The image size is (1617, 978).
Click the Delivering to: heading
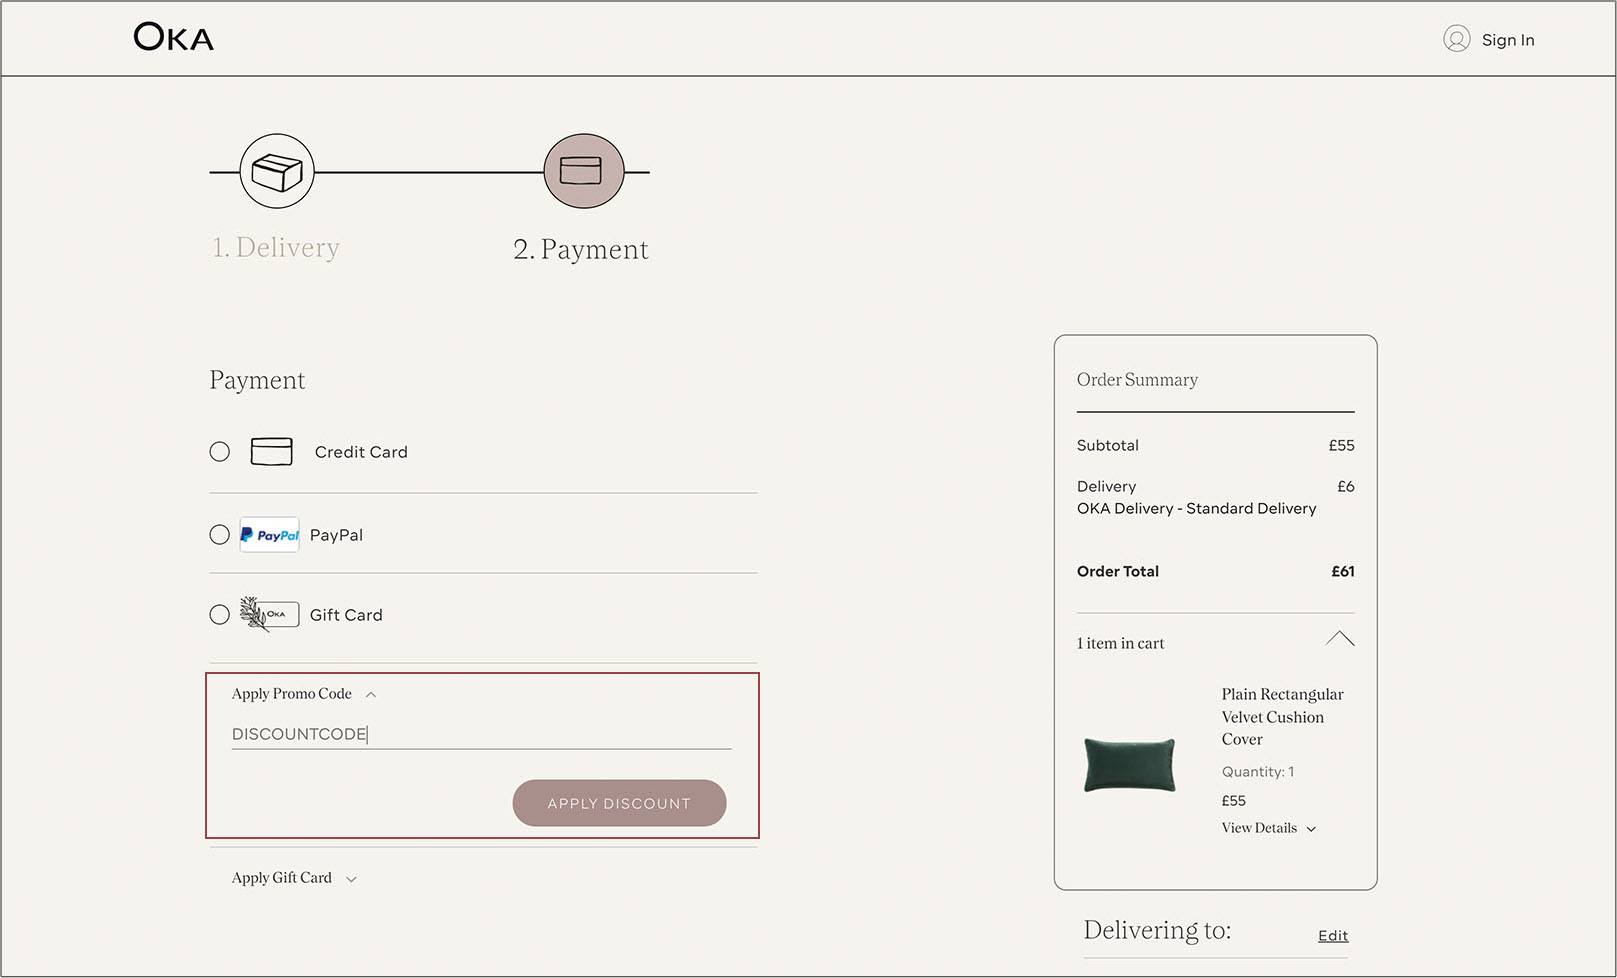point(1157,930)
